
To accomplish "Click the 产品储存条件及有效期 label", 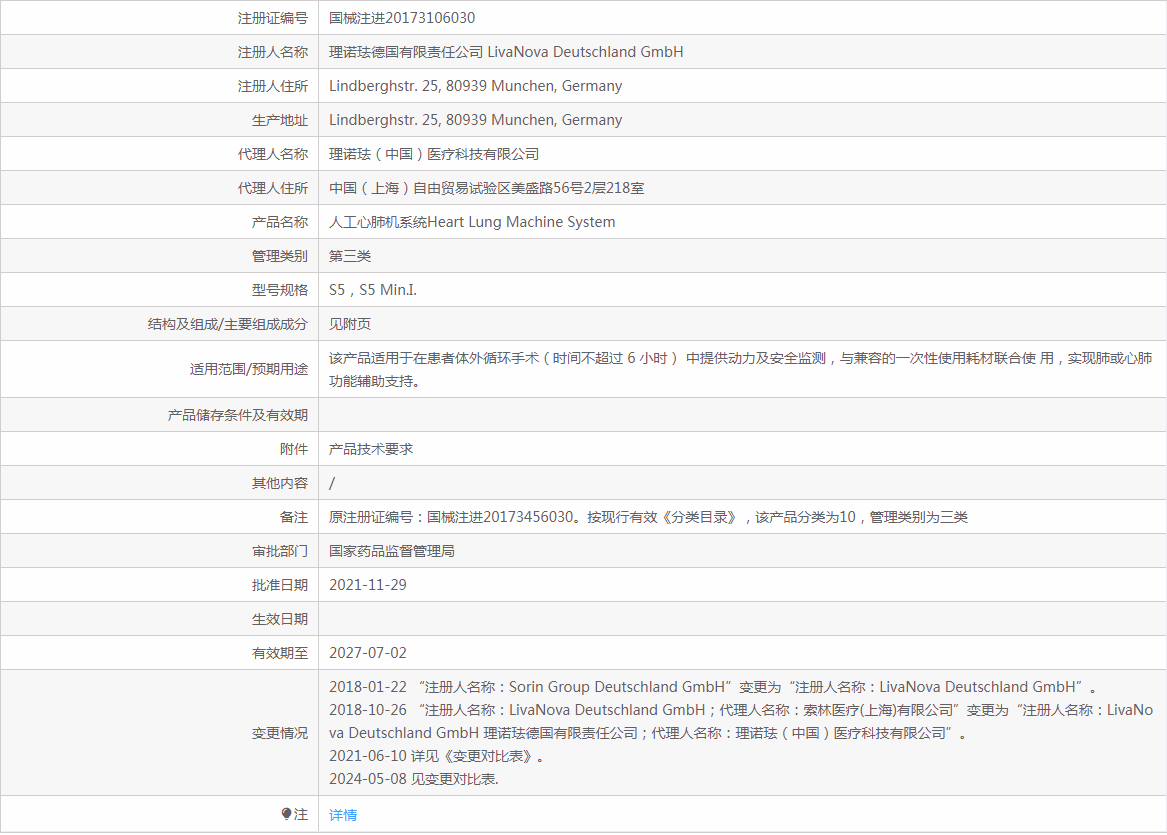I will tap(237, 415).
